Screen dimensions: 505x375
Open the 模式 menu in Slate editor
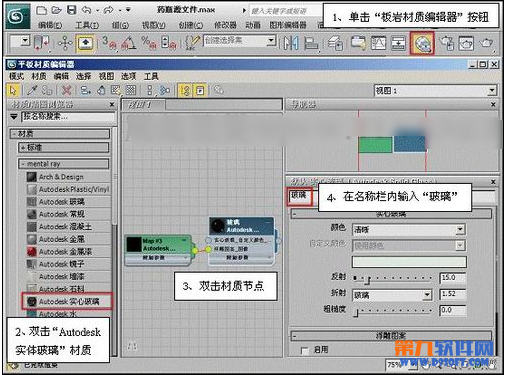tap(16, 76)
